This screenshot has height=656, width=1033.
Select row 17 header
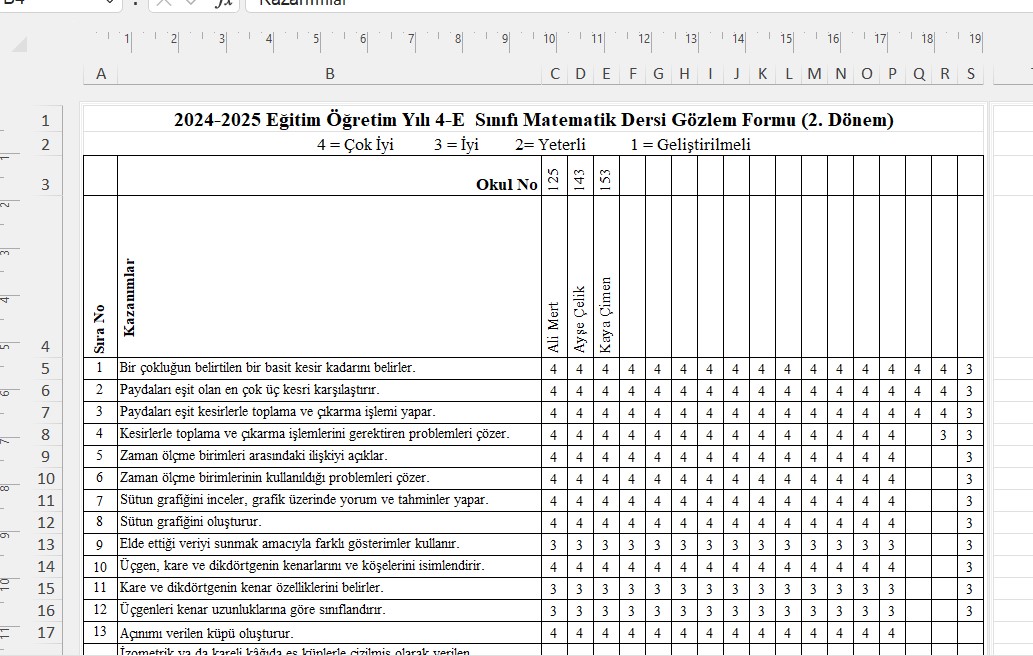tap(45, 632)
